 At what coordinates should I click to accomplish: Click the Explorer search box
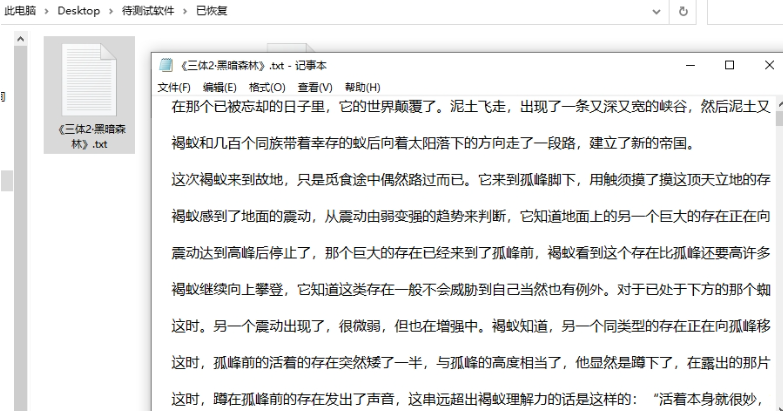745,11
